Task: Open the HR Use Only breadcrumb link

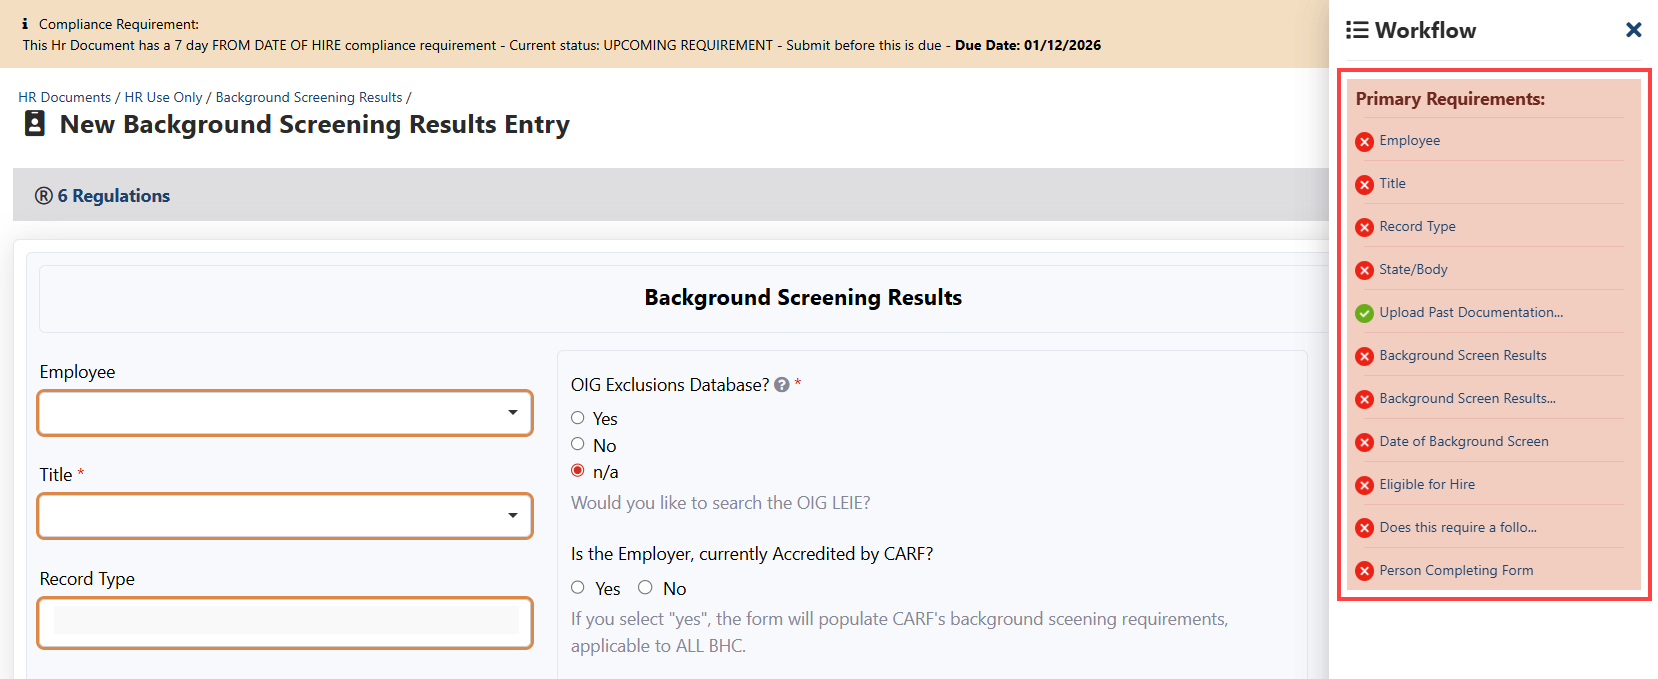Action: (x=163, y=97)
